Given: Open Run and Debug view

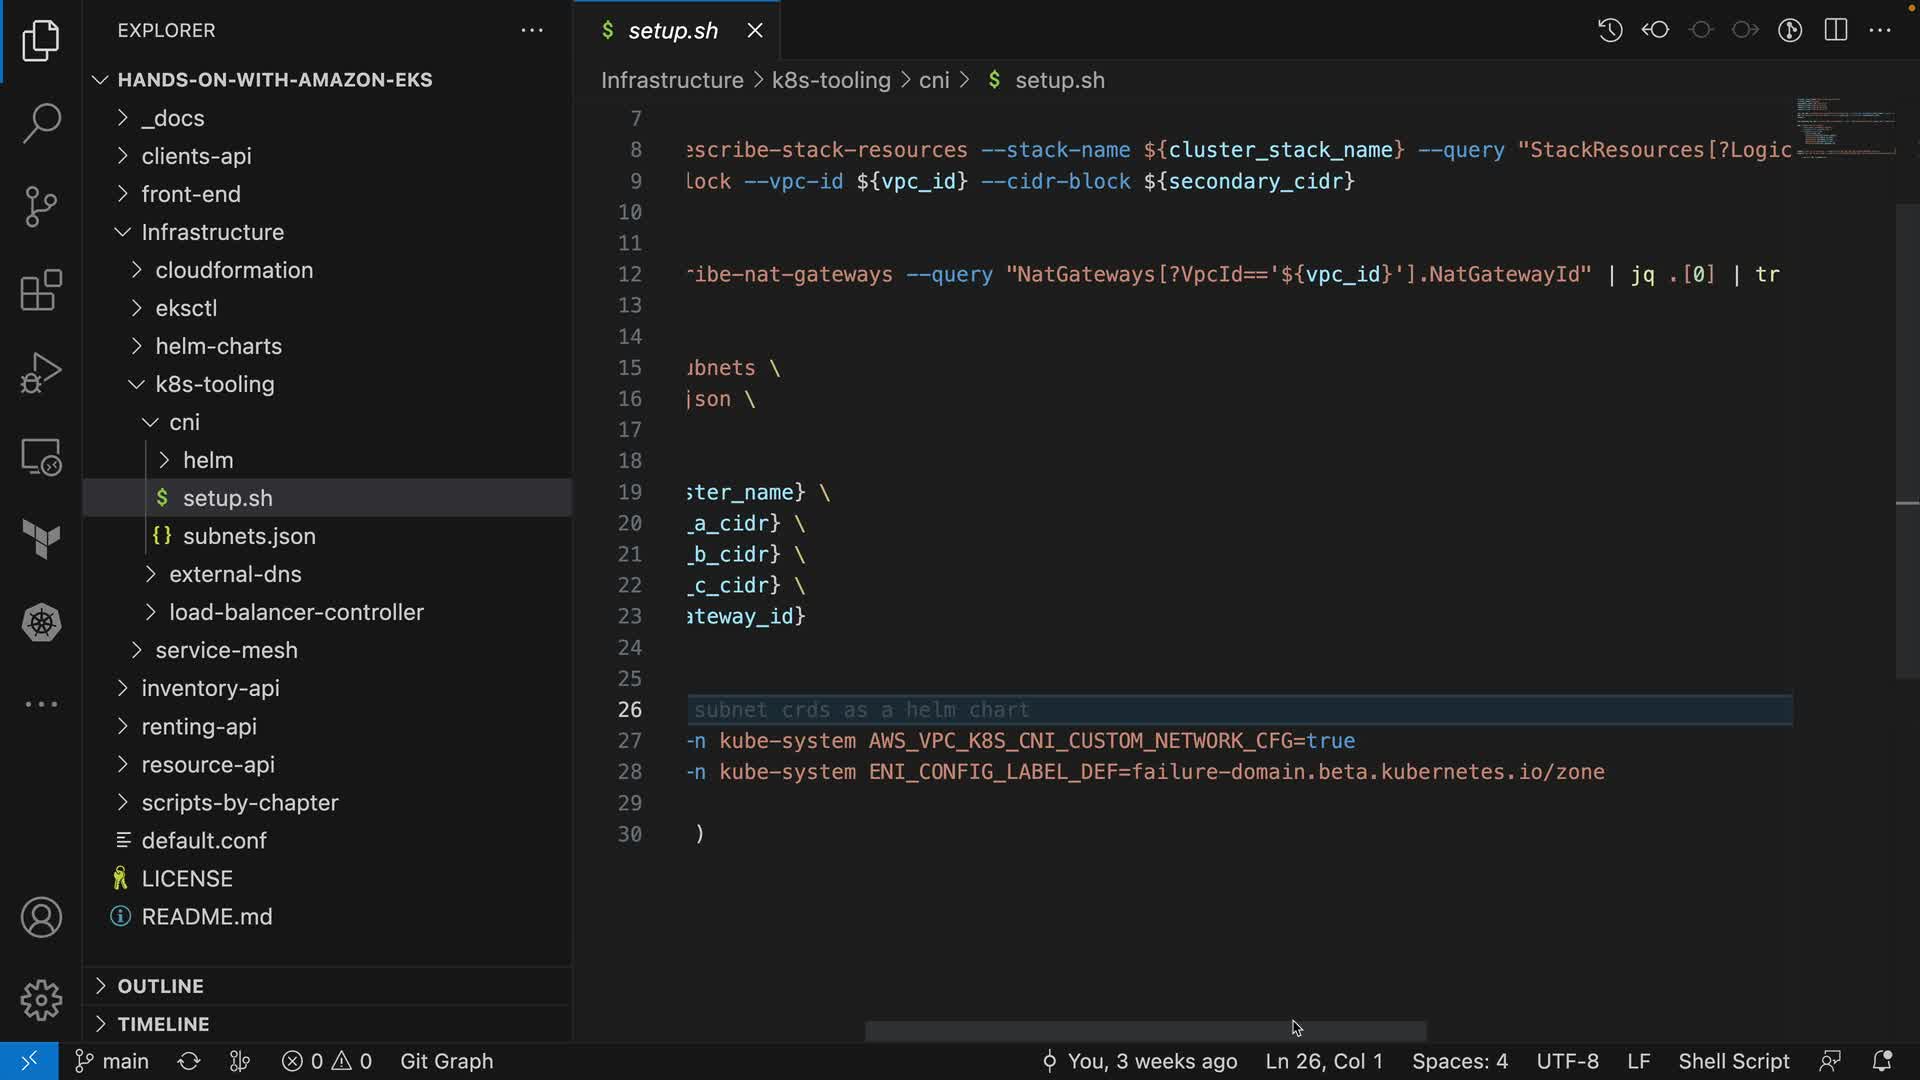Looking at the screenshot, I should tap(41, 374).
